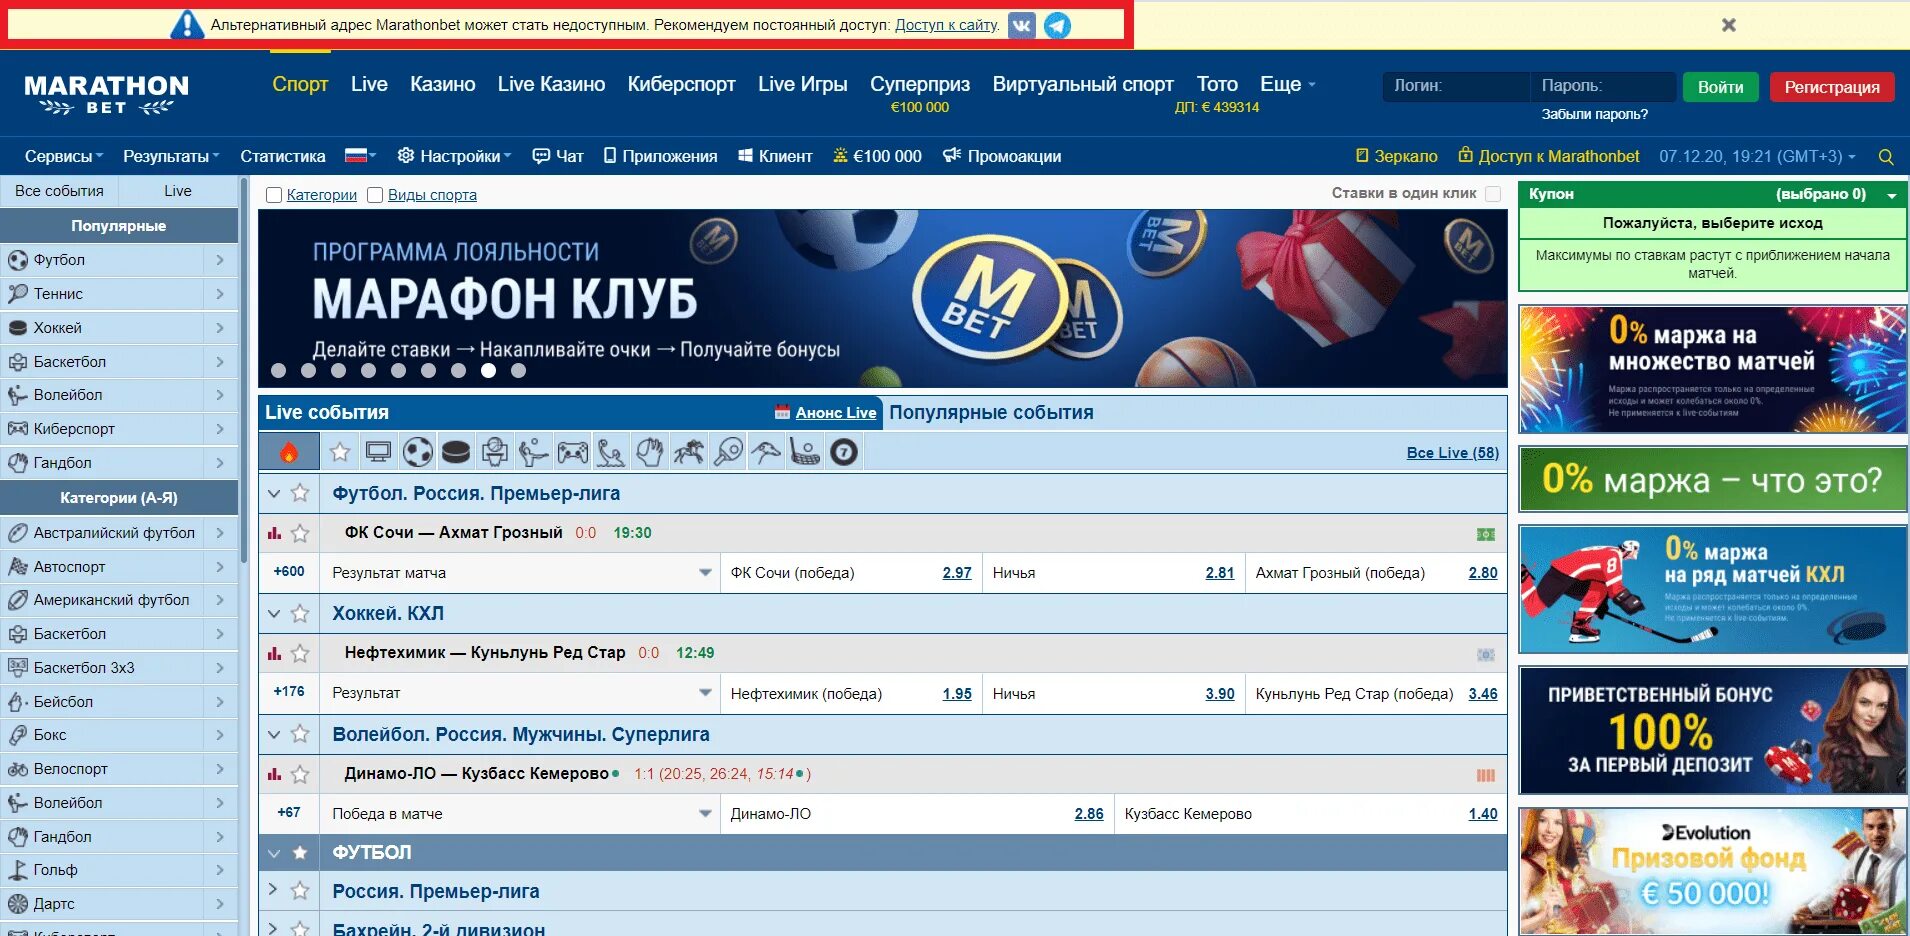Click the football pitch icon in ФК Сочи row

click(x=1486, y=534)
